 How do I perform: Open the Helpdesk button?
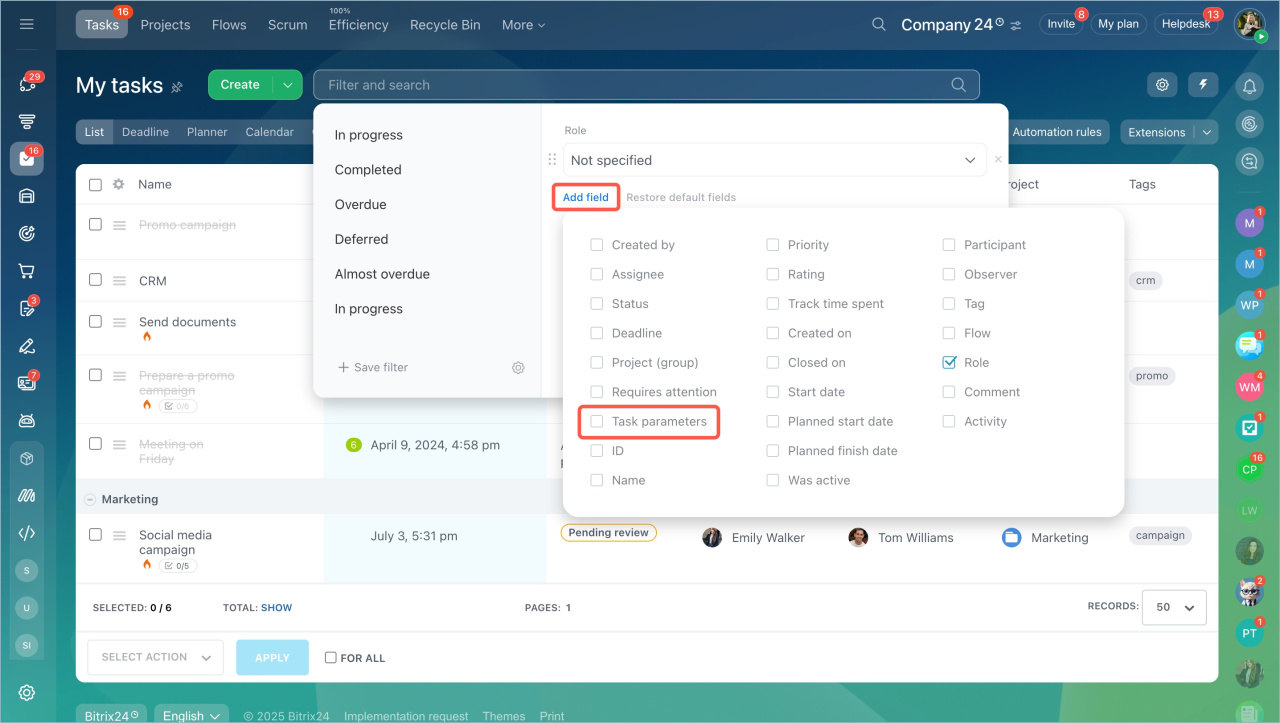point(1185,24)
